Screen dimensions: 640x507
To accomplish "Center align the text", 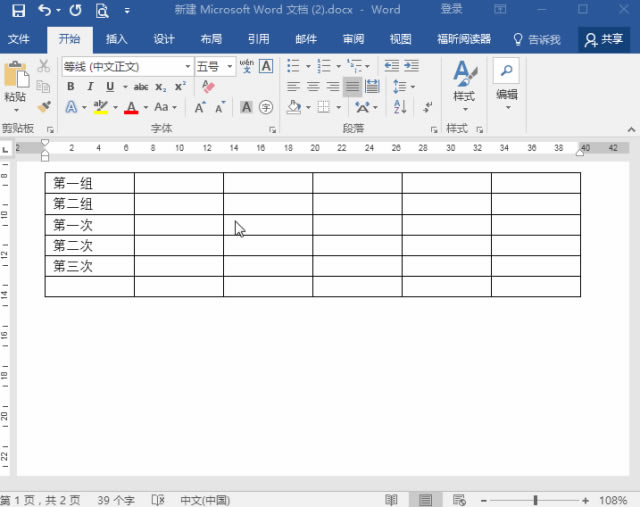I will point(313,87).
